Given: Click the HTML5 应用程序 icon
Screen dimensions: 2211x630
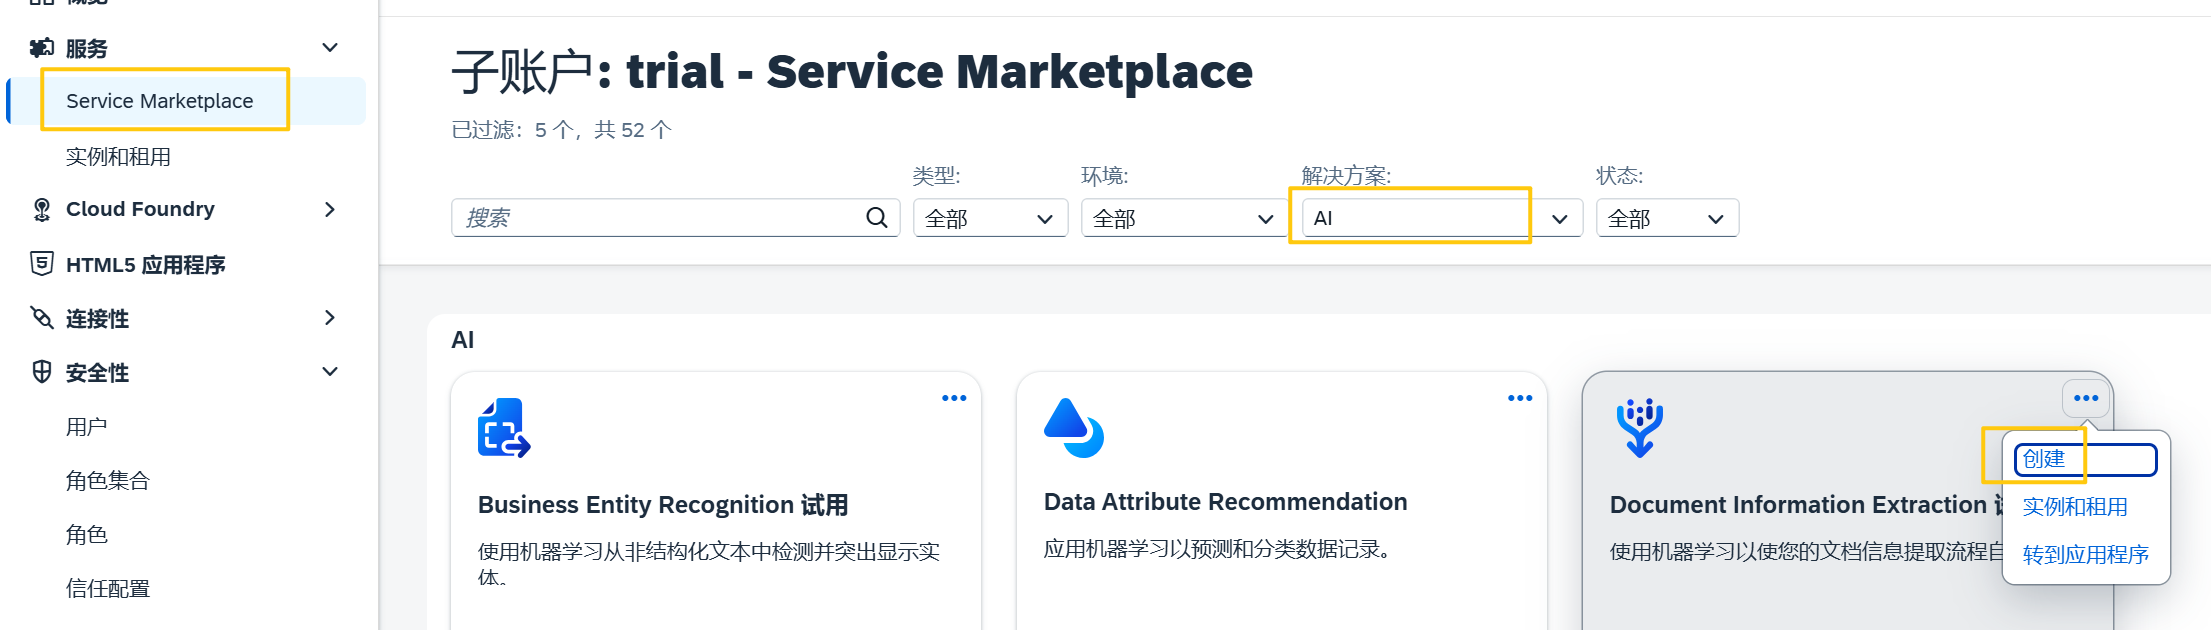Looking at the screenshot, I should point(42,264).
